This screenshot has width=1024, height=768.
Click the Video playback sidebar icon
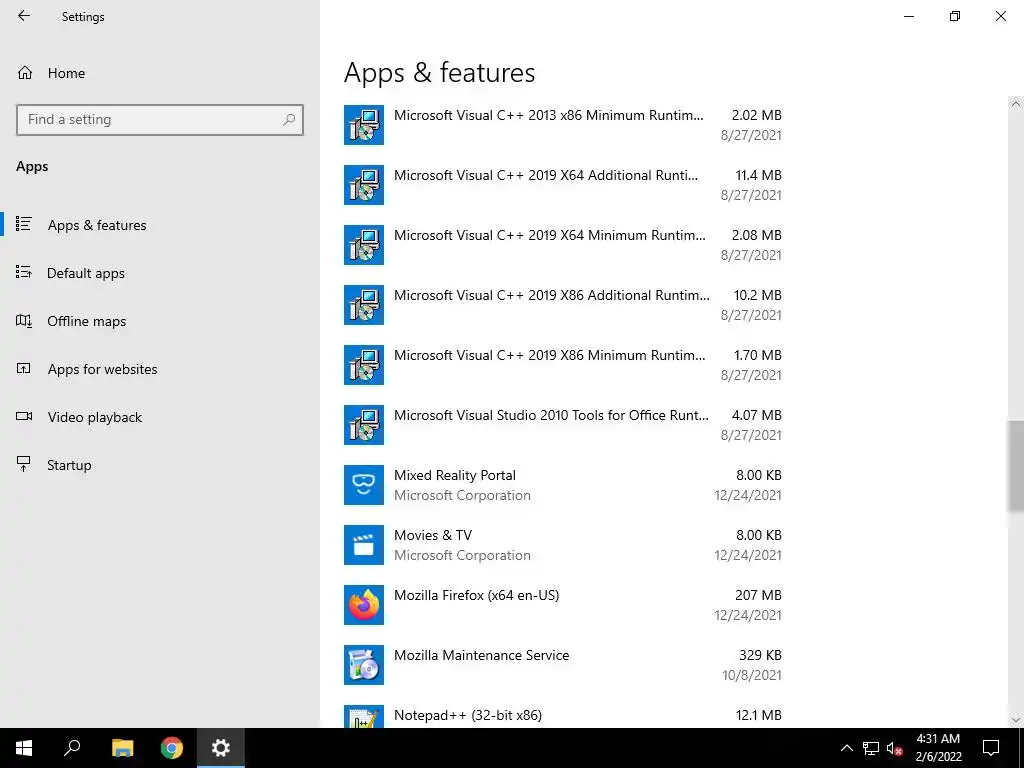click(24, 416)
